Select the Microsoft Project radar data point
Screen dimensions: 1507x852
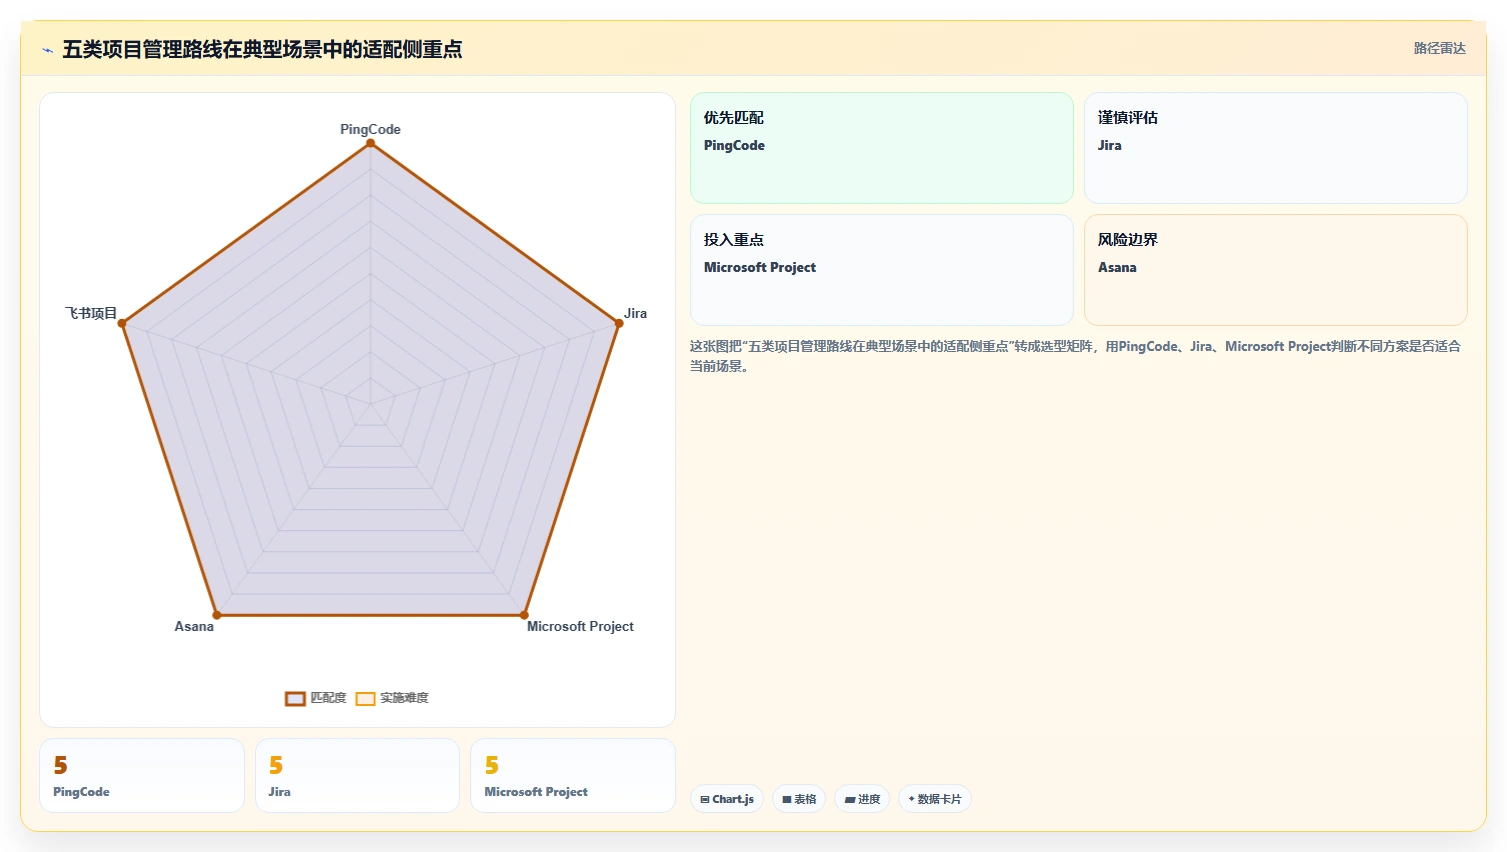[524, 615]
